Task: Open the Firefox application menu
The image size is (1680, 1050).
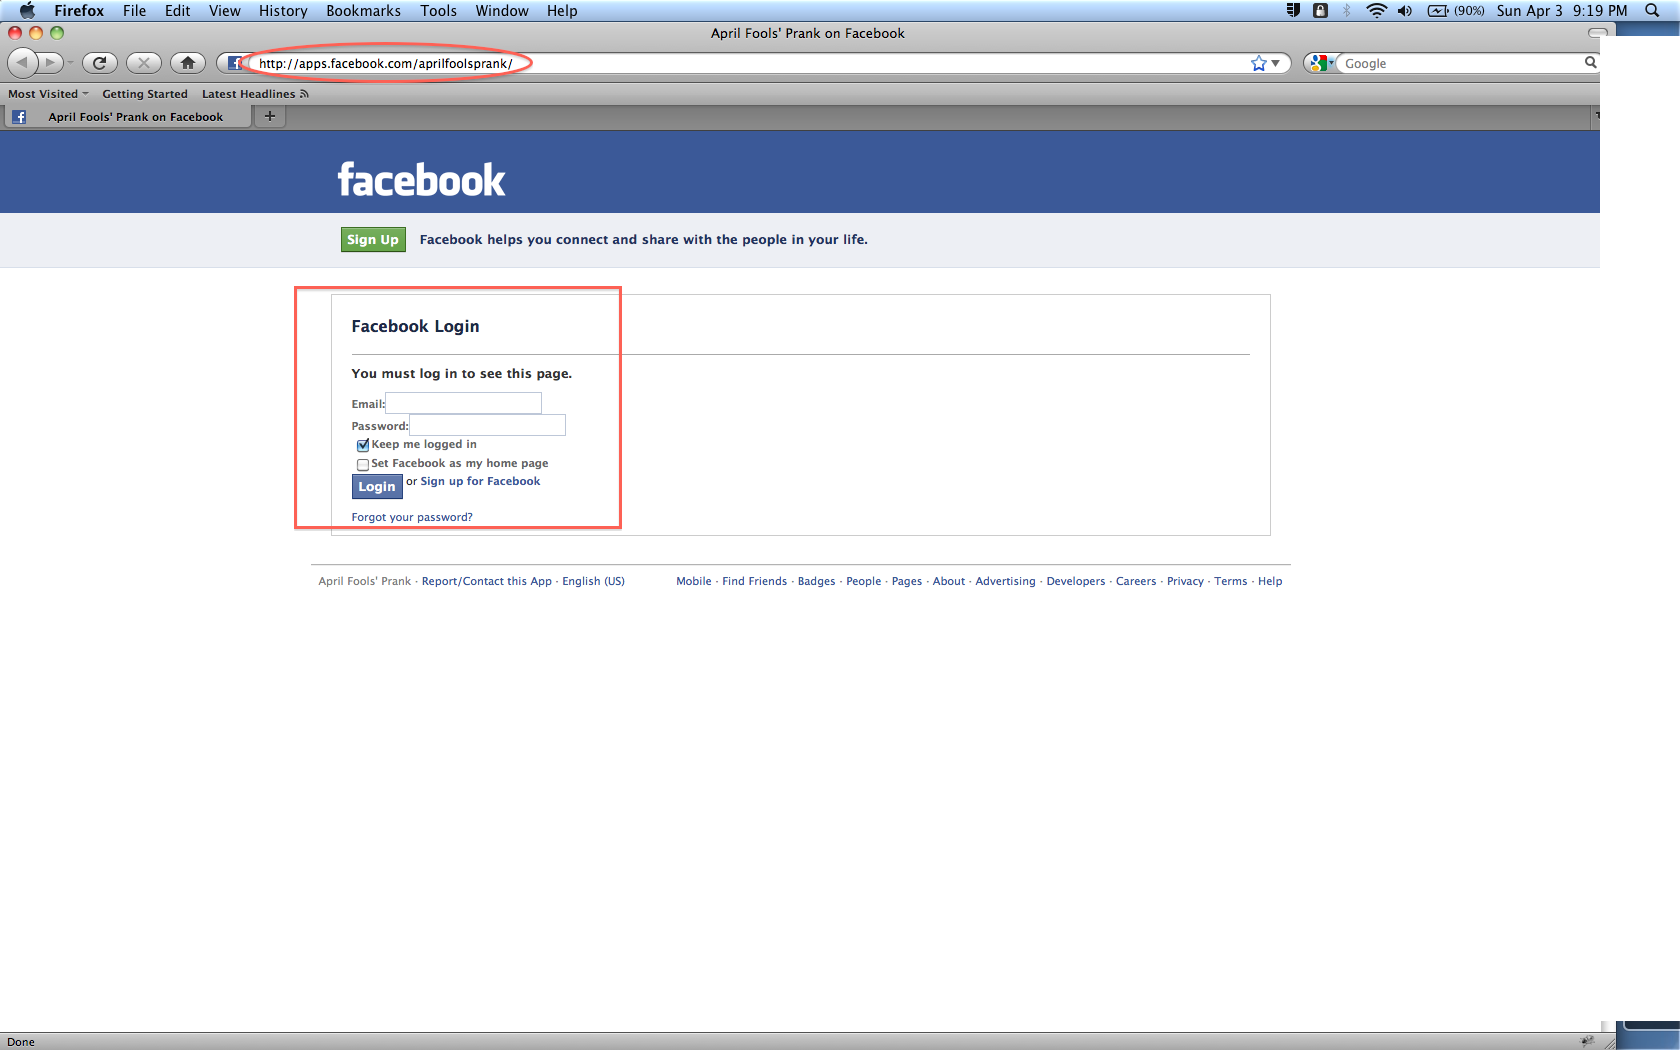Action: point(79,10)
